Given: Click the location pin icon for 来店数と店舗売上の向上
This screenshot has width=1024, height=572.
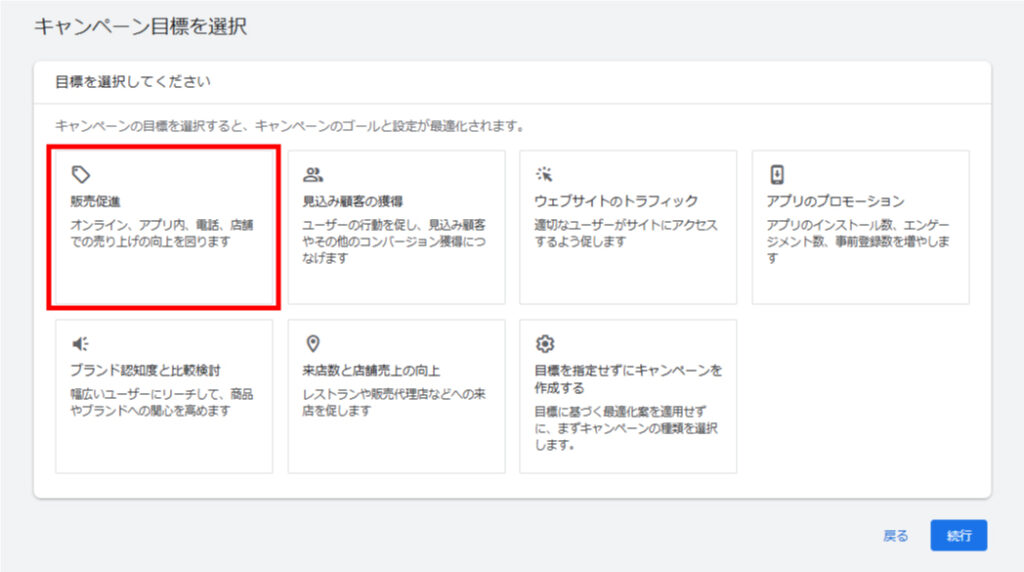Looking at the screenshot, I should (x=312, y=344).
